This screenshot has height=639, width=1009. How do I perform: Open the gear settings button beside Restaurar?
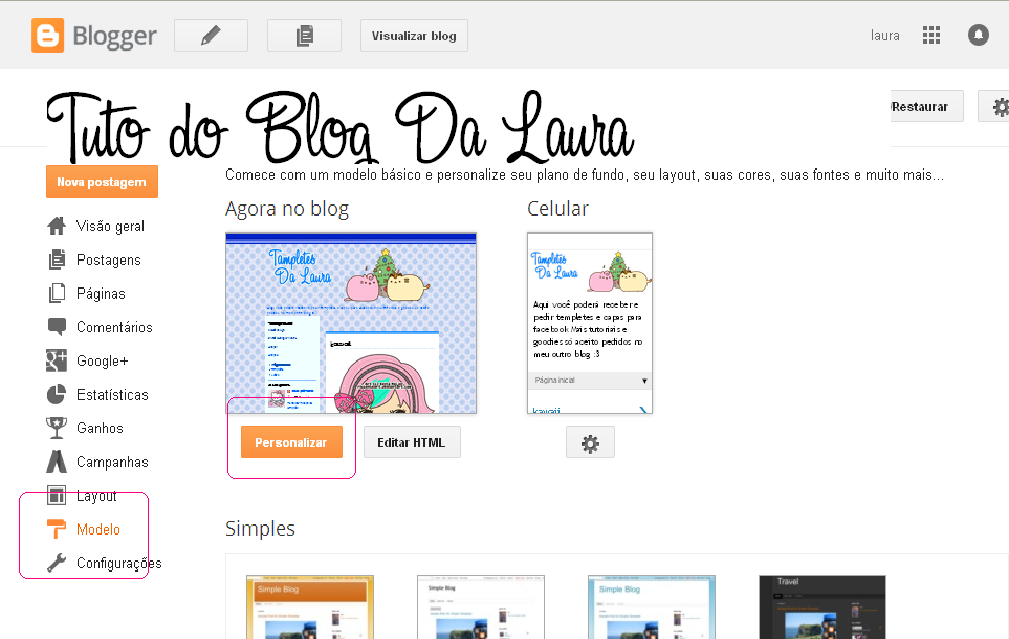[996, 106]
